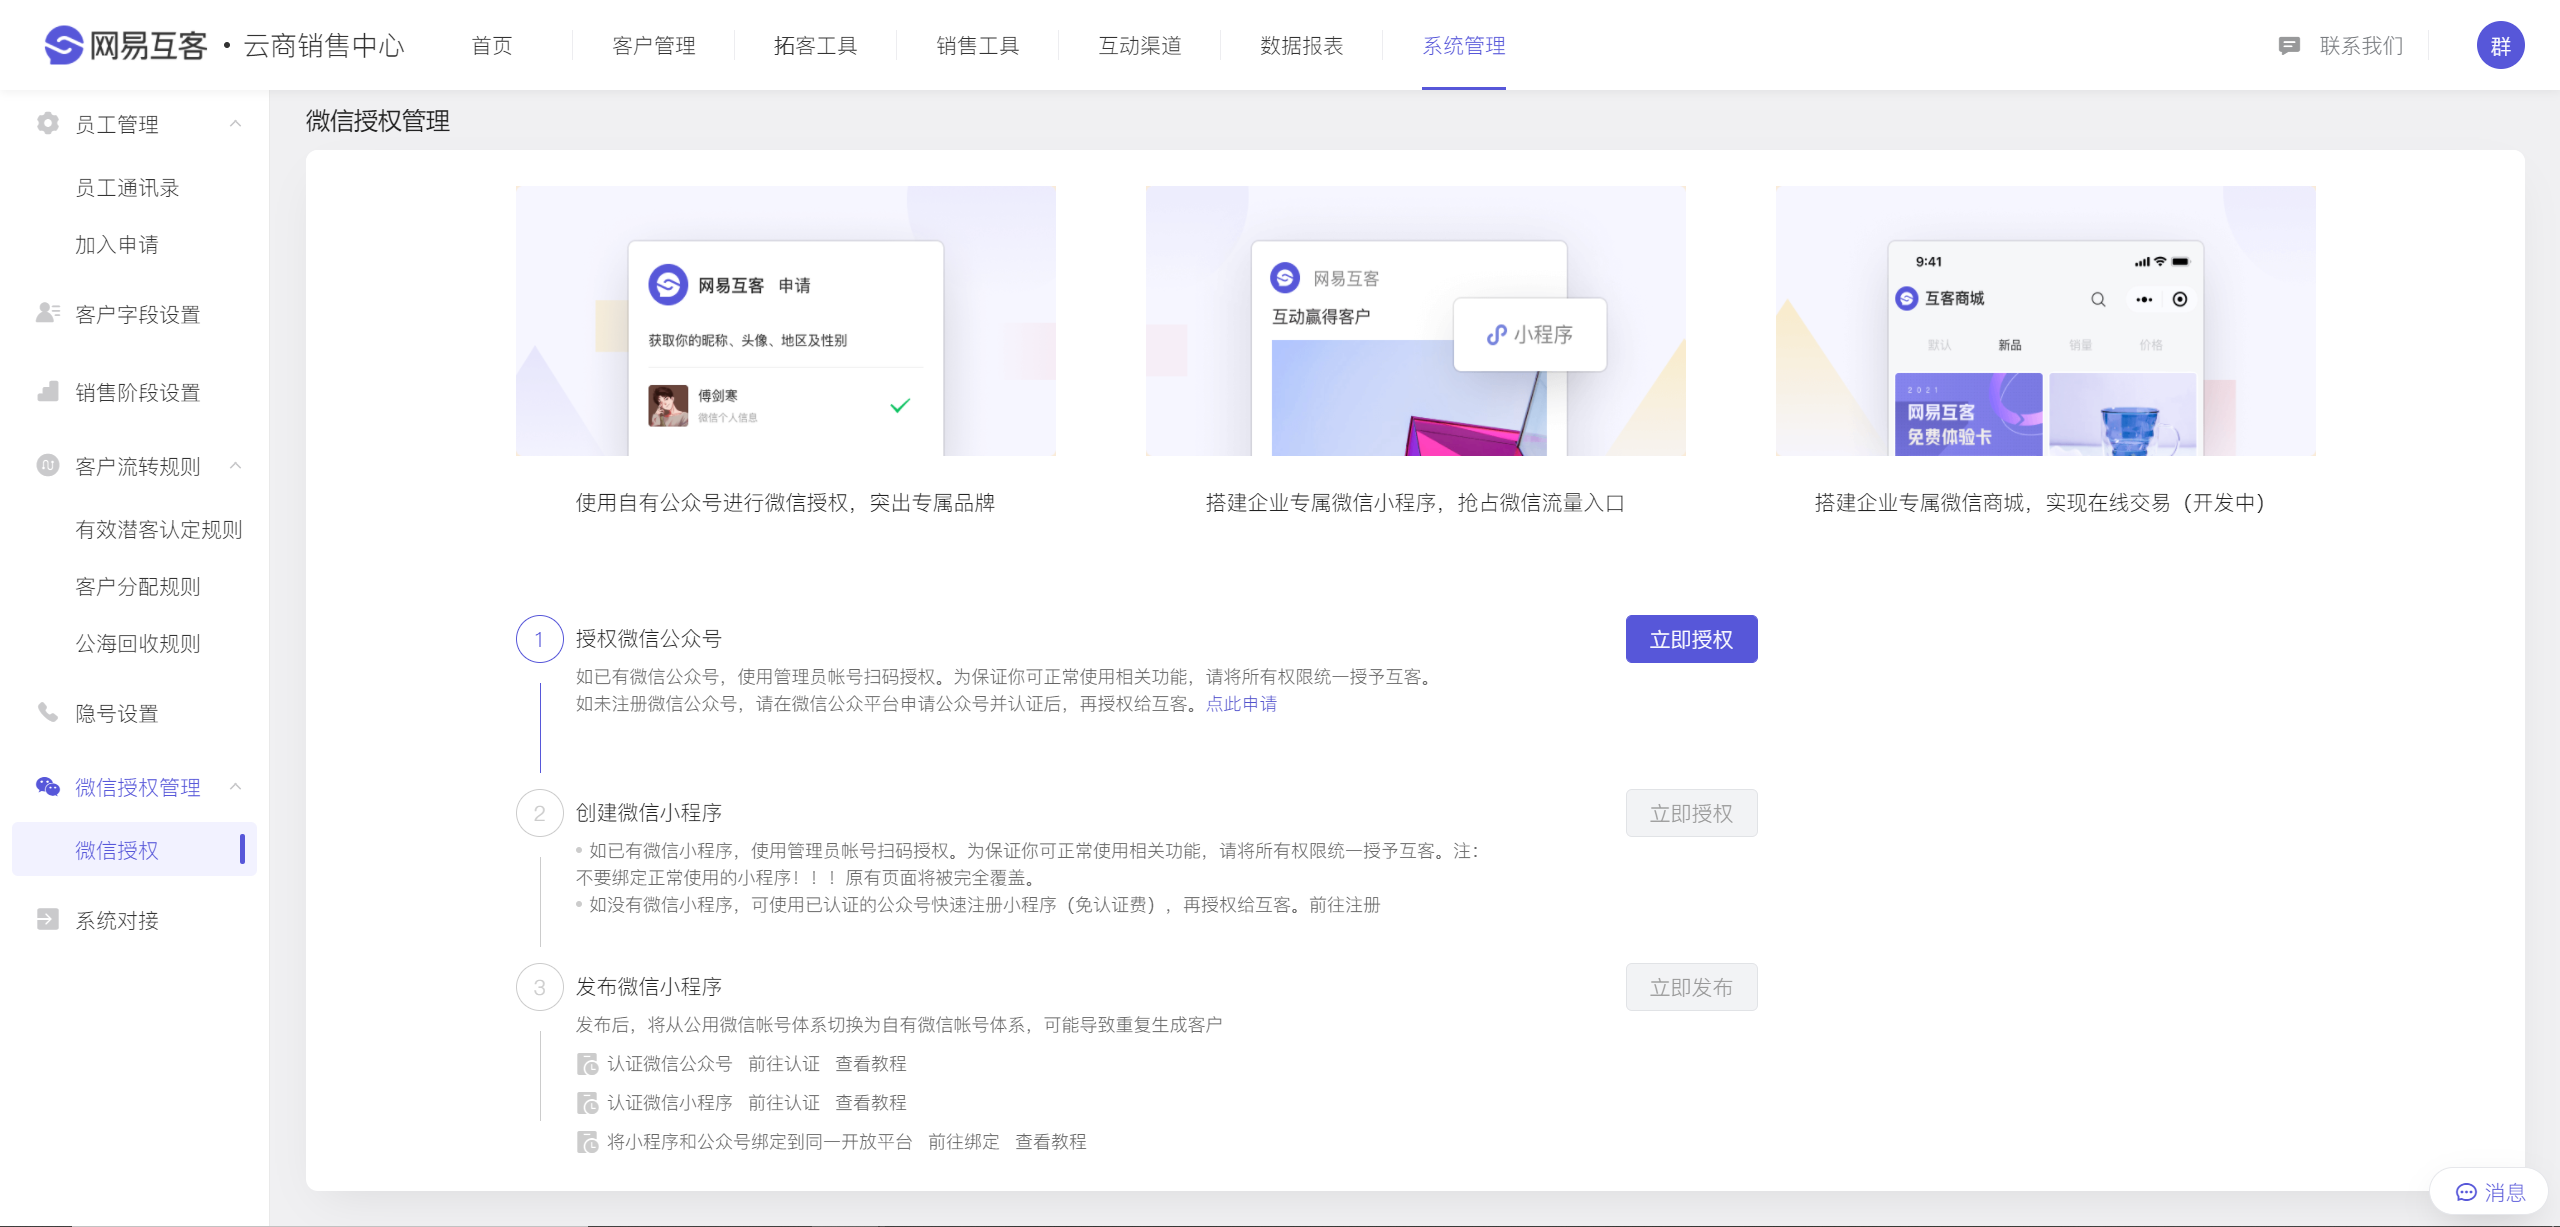
Task: Click the 系统对接 arrow icon
Action: (x=47, y=919)
